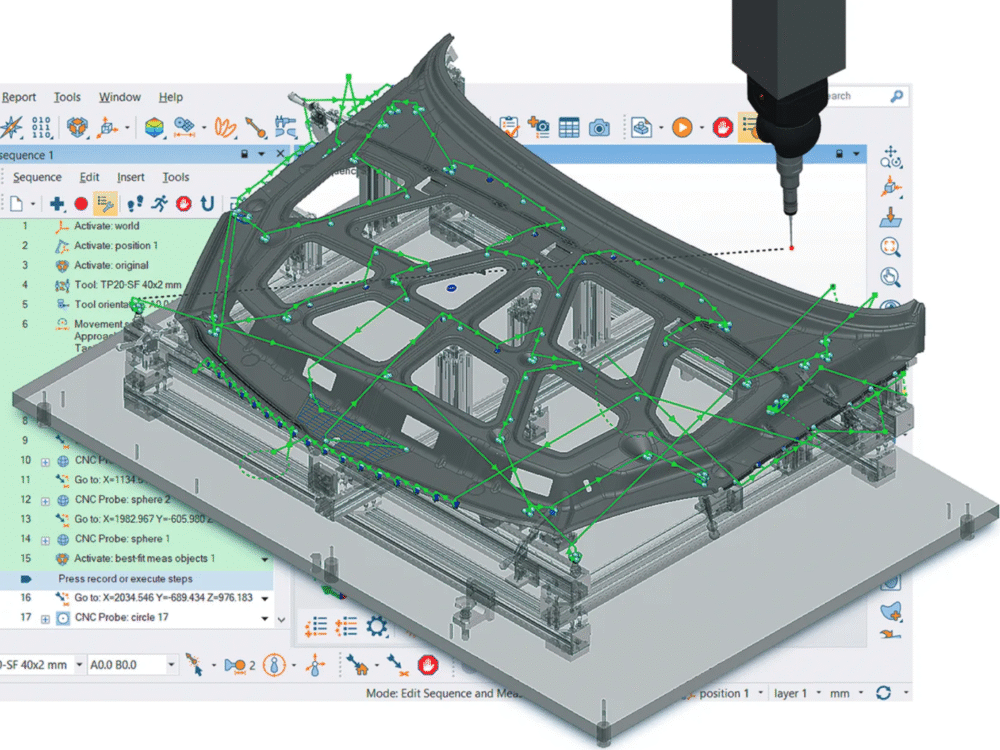Open the A0.0 B0.0 orientation dropdown
The image size is (1000, 750).
171,665
